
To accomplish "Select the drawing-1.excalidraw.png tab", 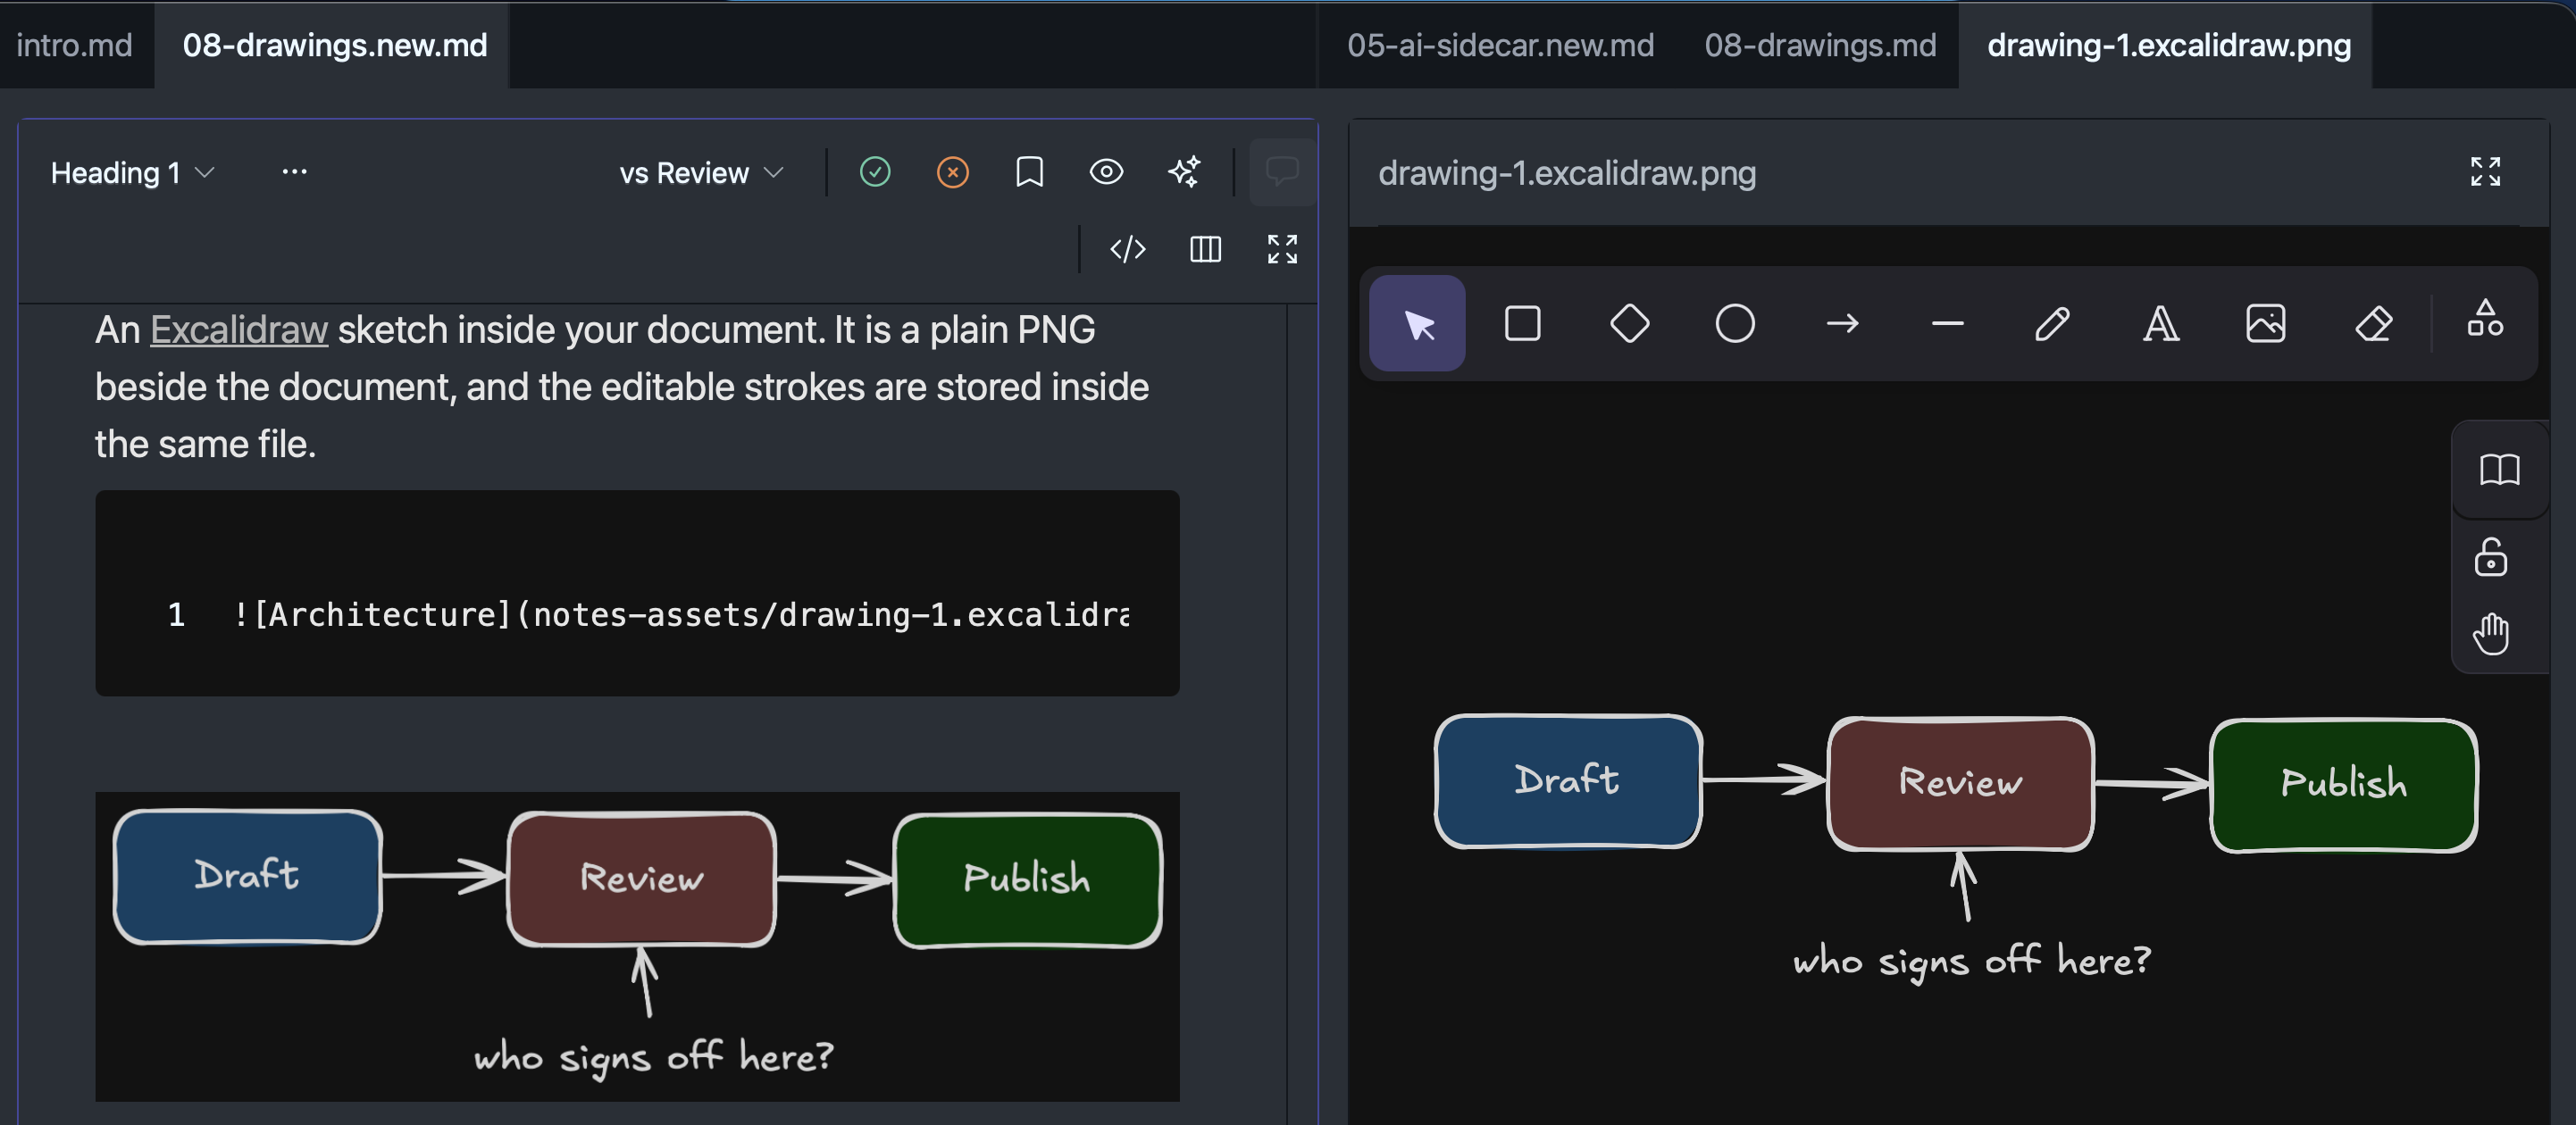I will (x=2168, y=45).
